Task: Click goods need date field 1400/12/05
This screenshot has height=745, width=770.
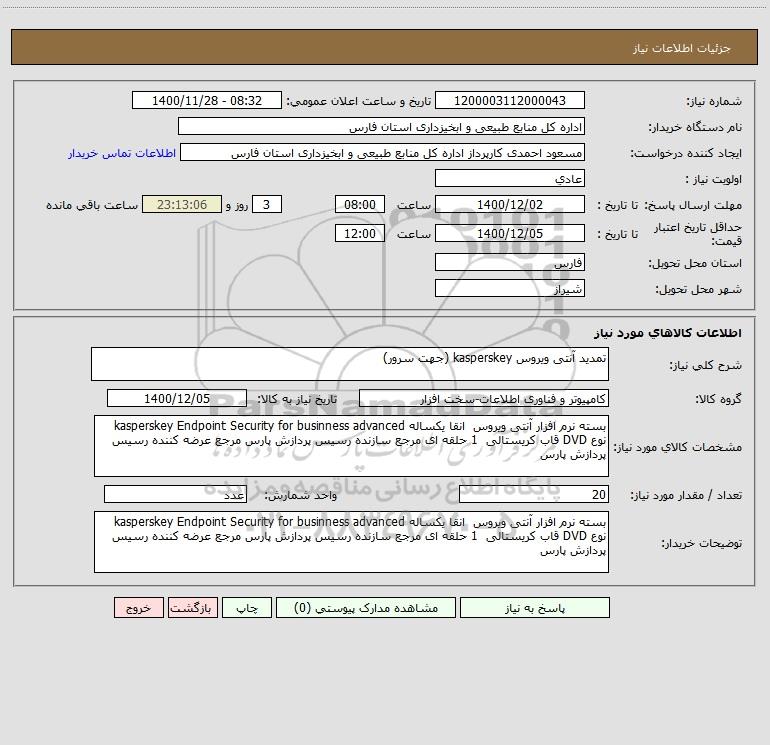Action: [x=177, y=398]
